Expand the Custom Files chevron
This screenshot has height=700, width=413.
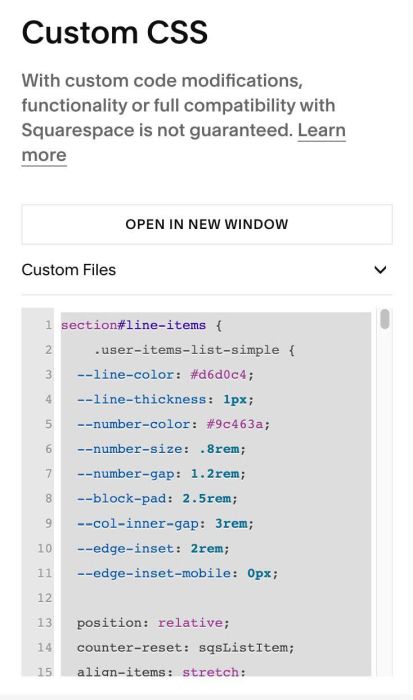coord(380,270)
